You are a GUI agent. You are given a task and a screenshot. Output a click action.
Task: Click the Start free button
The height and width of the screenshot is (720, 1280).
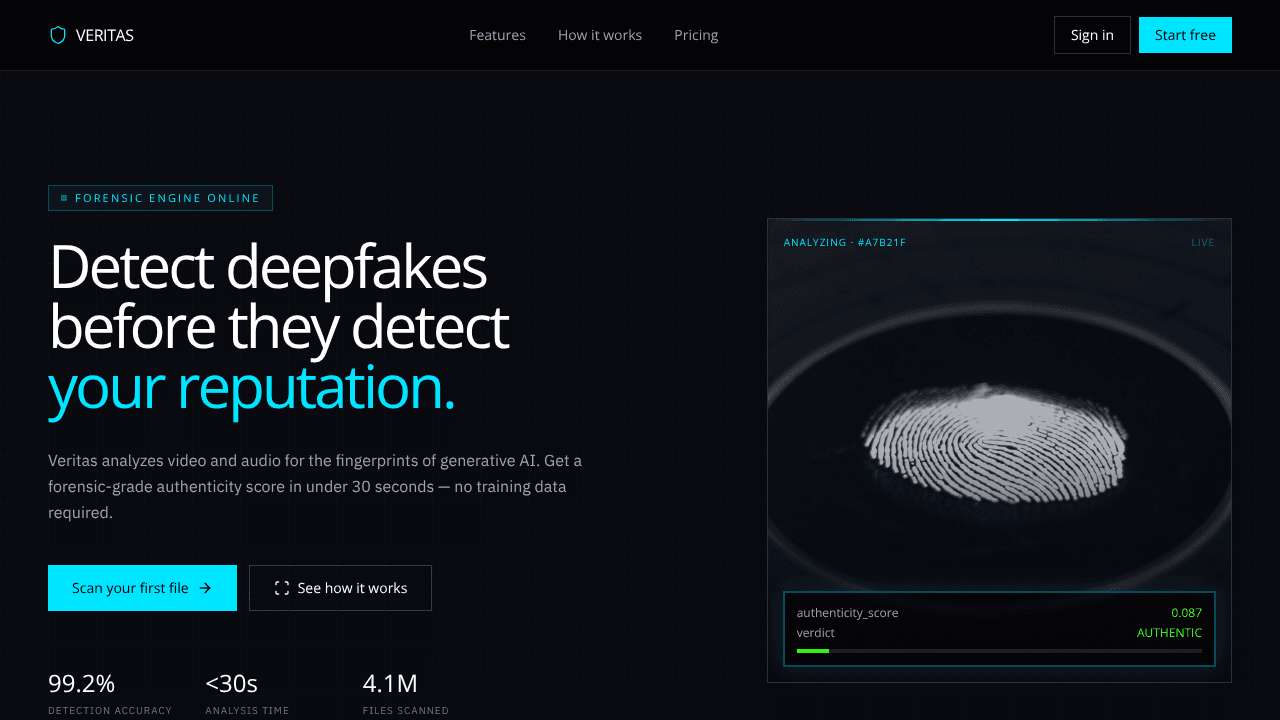[1185, 35]
